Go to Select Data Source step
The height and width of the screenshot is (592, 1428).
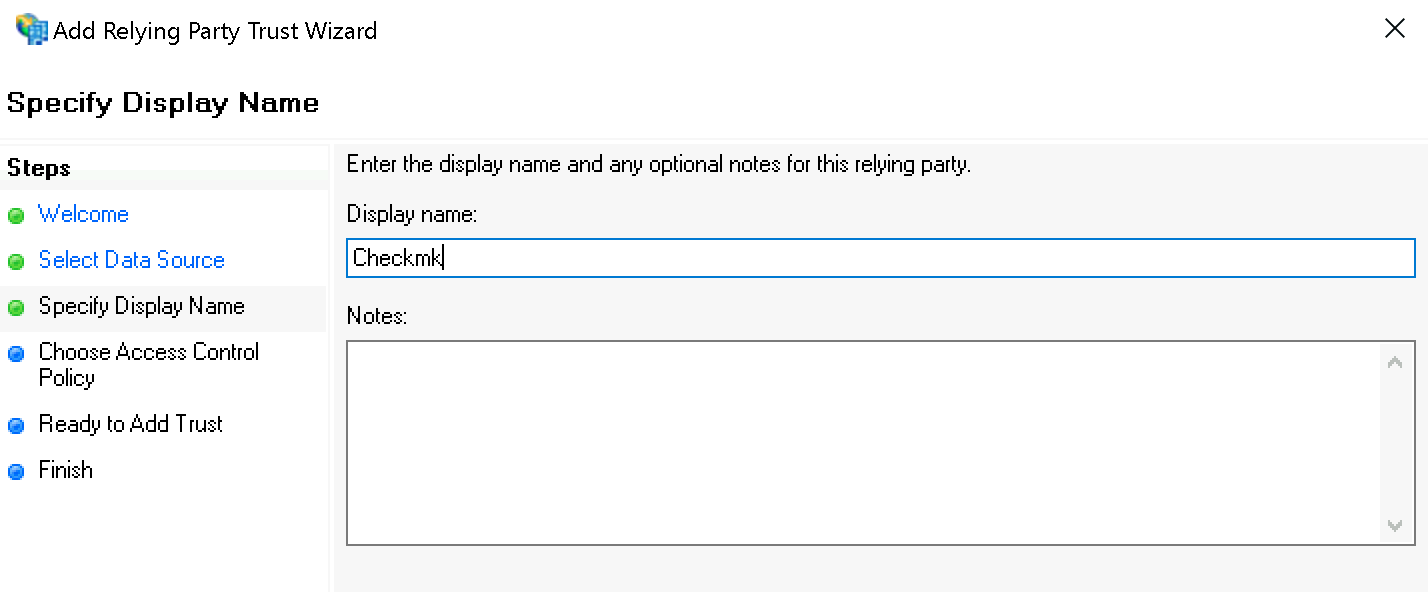click(131, 260)
